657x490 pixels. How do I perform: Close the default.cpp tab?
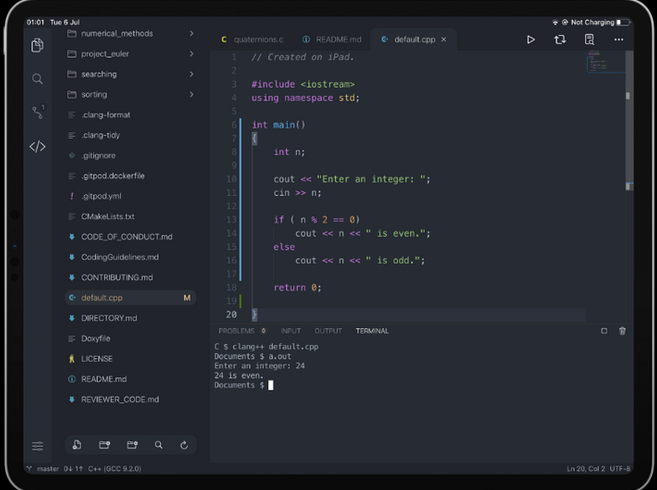(443, 39)
